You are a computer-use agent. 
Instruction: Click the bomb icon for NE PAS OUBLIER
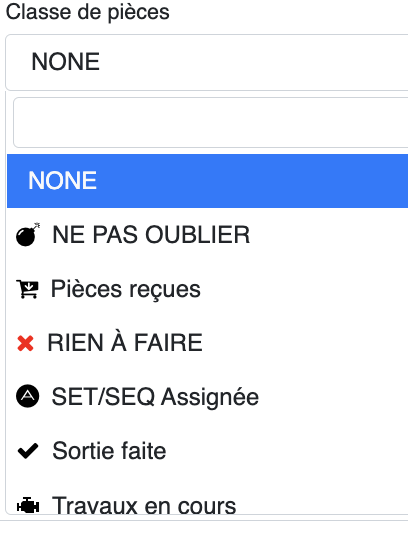point(28,234)
